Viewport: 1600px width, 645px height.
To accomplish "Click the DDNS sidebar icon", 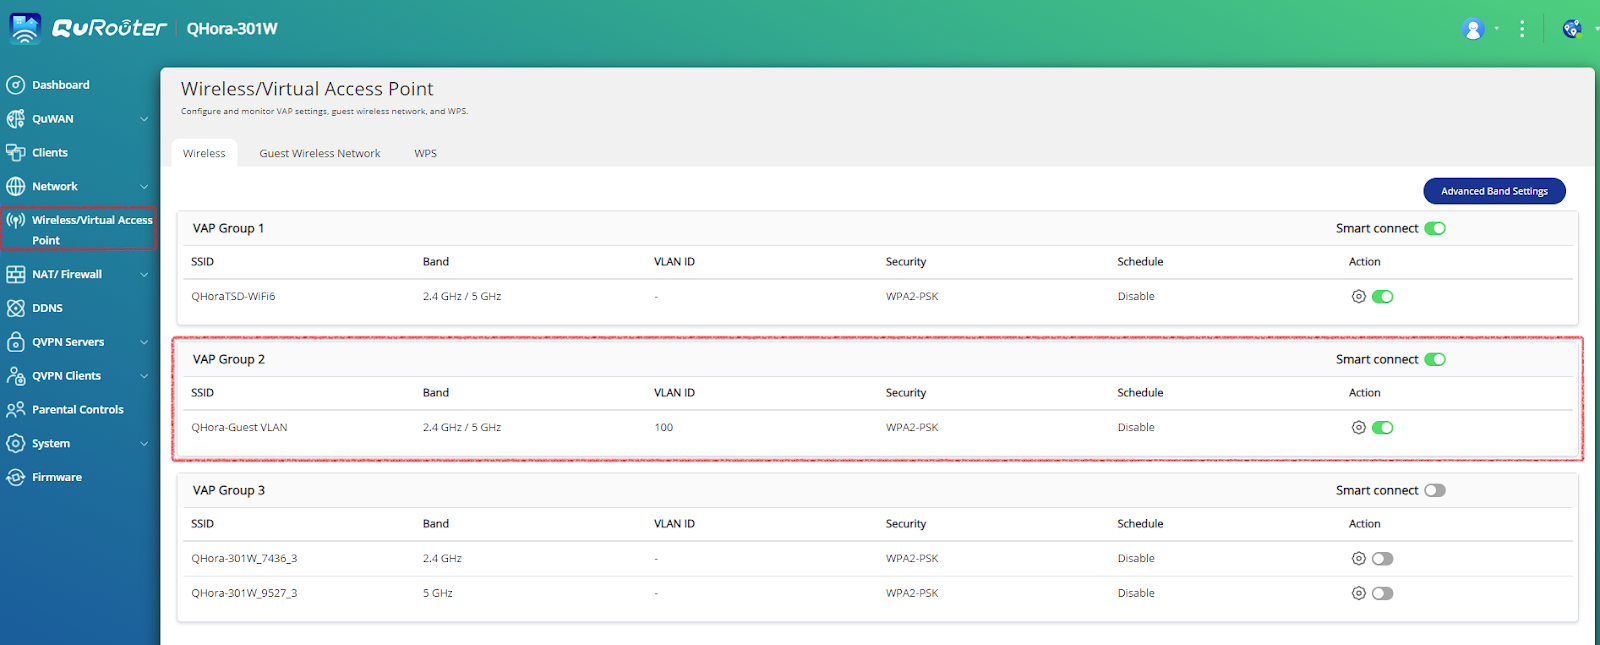I will point(16,308).
